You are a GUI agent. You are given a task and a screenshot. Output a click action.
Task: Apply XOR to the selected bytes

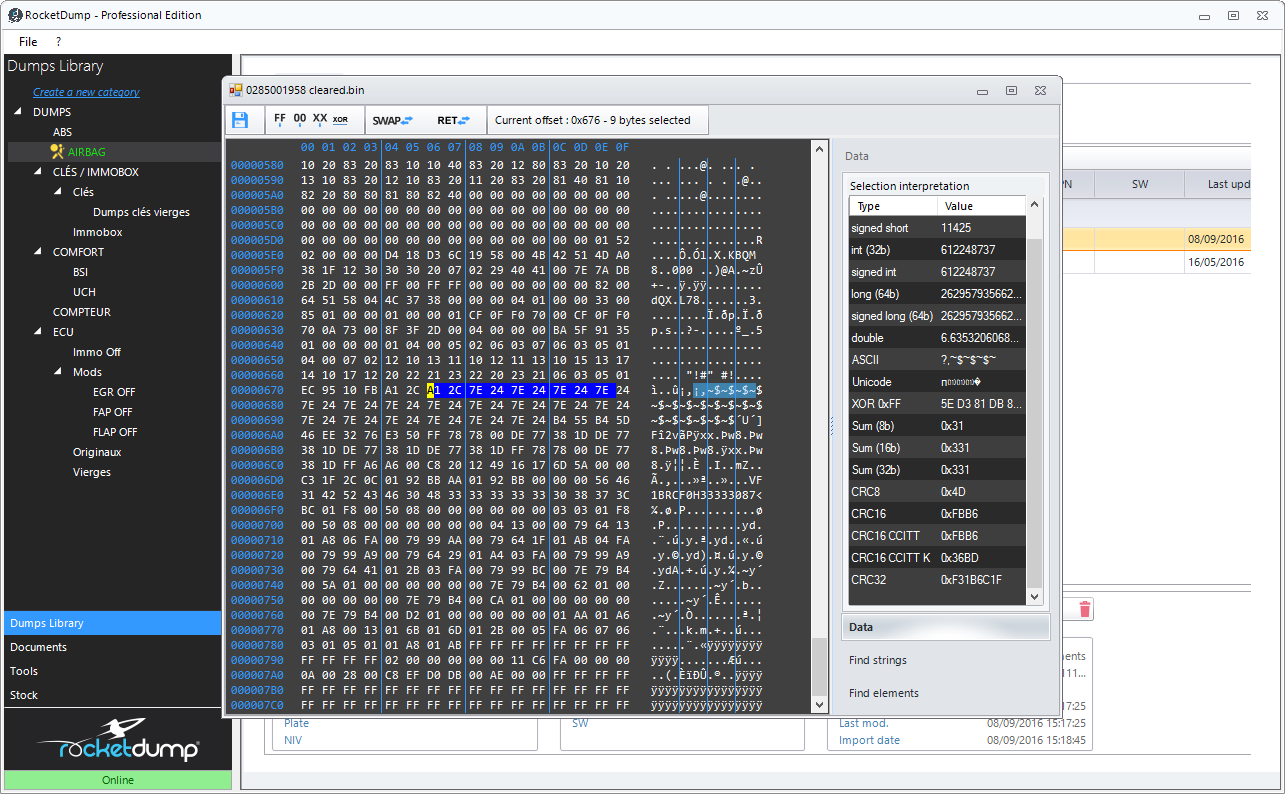341,120
